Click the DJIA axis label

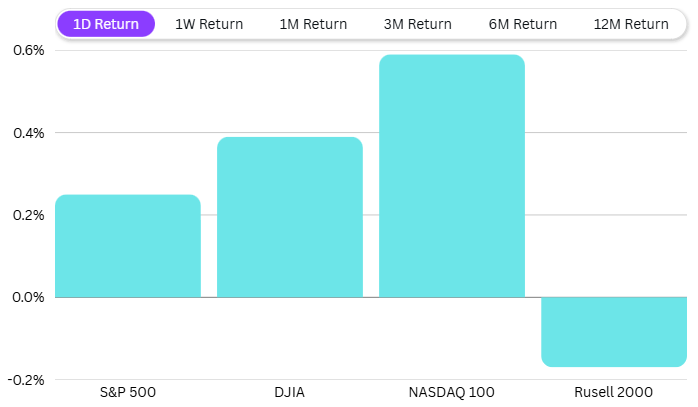[x=290, y=391]
